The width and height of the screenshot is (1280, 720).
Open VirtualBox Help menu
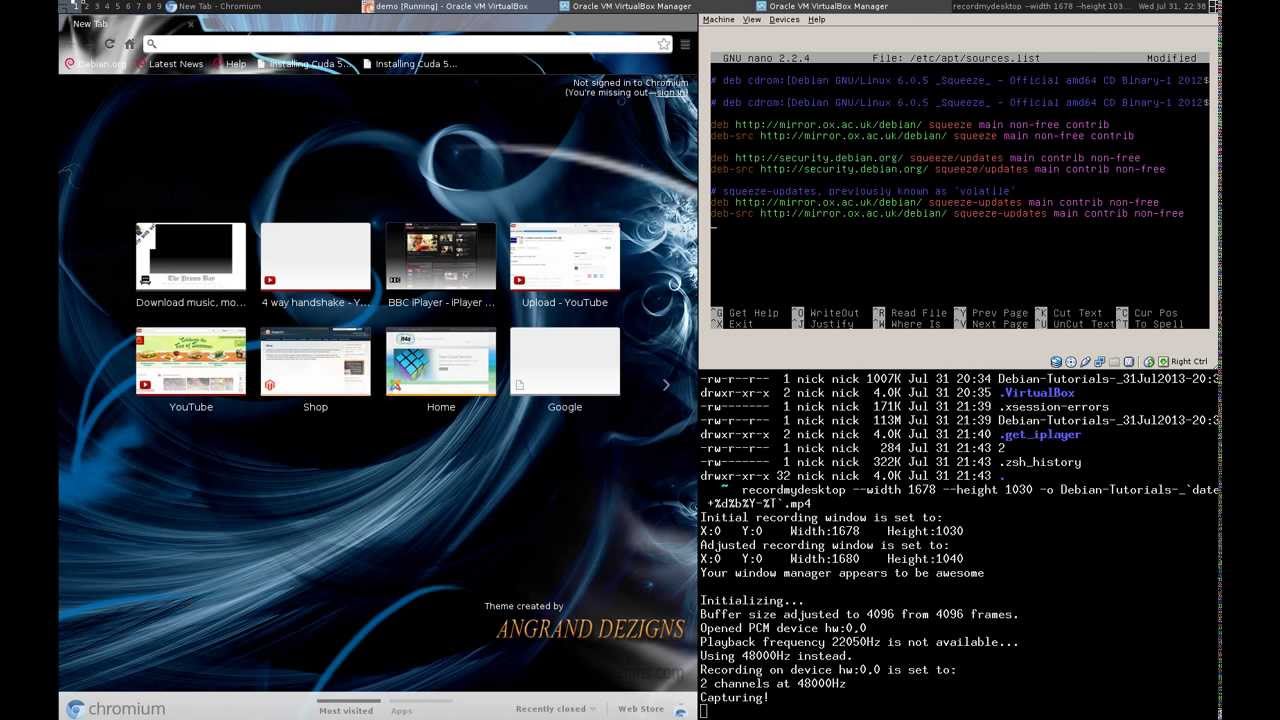pos(816,20)
